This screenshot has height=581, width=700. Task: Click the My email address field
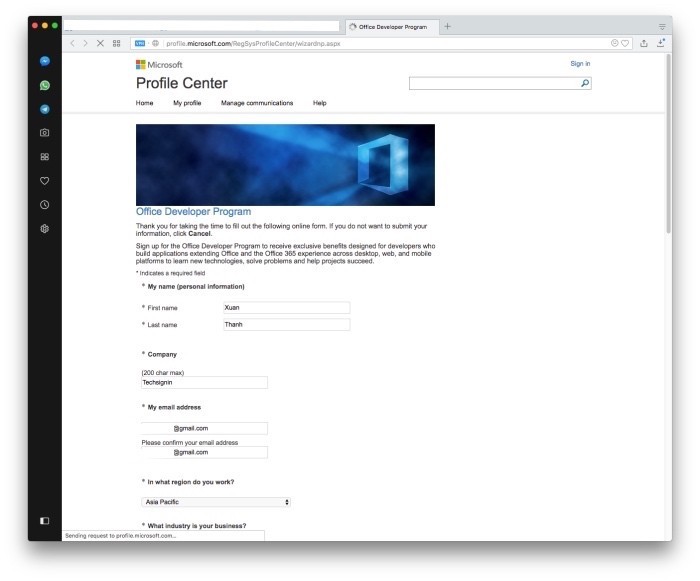204,428
